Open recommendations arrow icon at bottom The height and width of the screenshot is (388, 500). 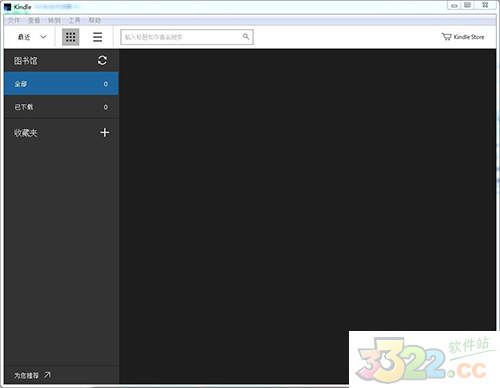point(47,375)
